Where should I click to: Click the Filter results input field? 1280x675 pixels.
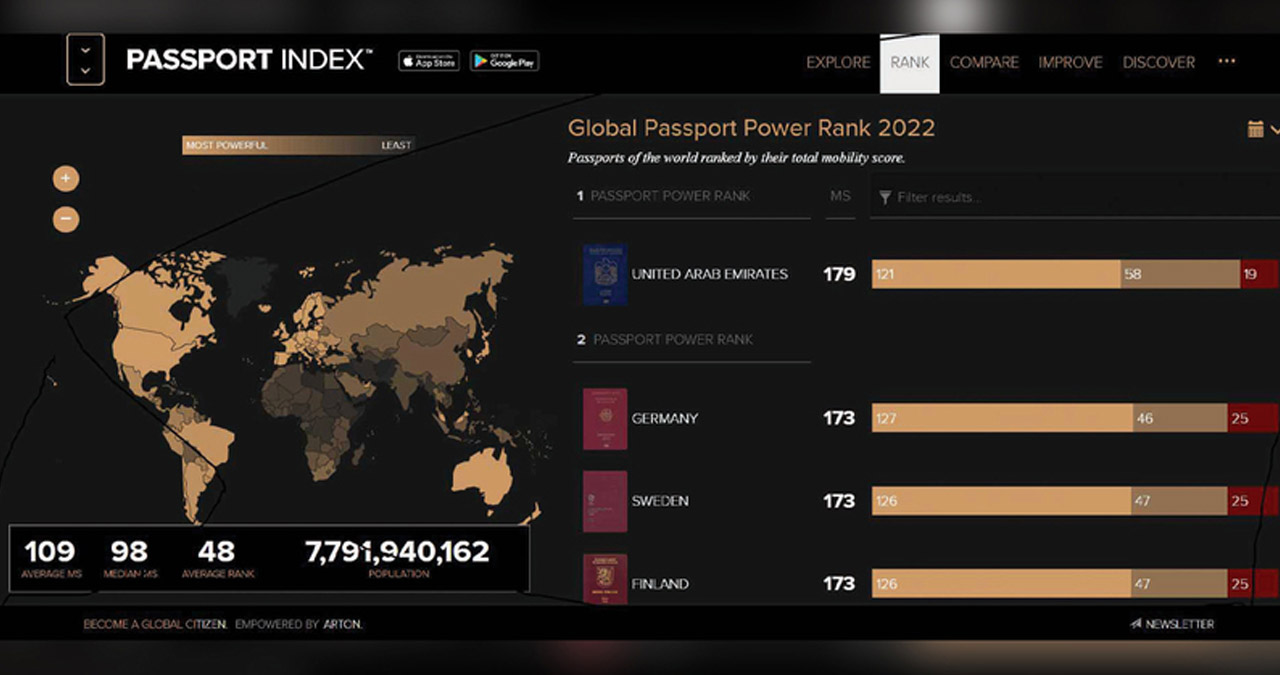click(1075, 197)
